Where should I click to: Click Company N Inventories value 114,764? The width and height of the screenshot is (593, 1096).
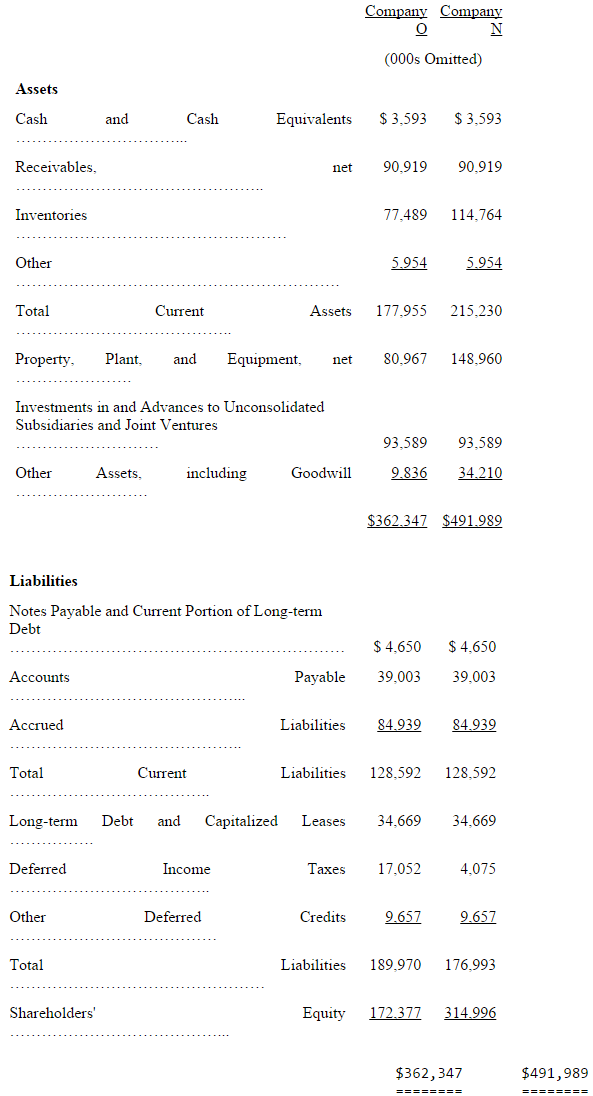pyautogui.click(x=476, y=215)
